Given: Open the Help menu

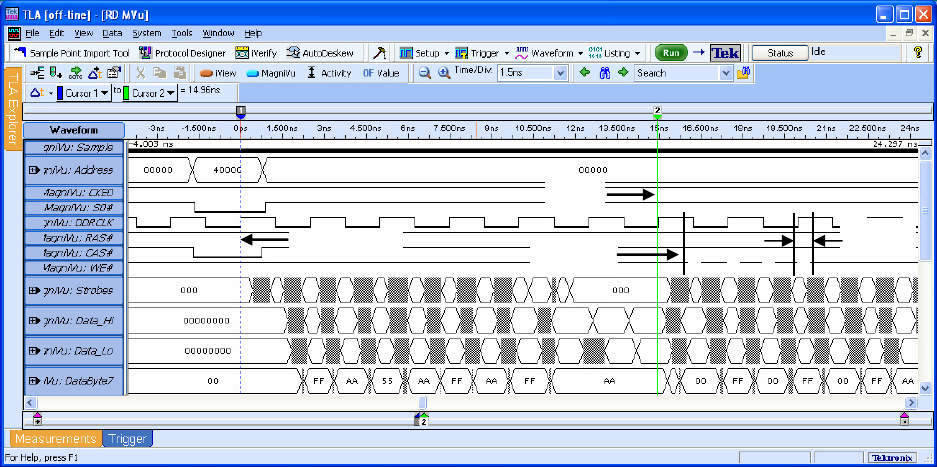Looking at the screenshot, I should point(253,33).
